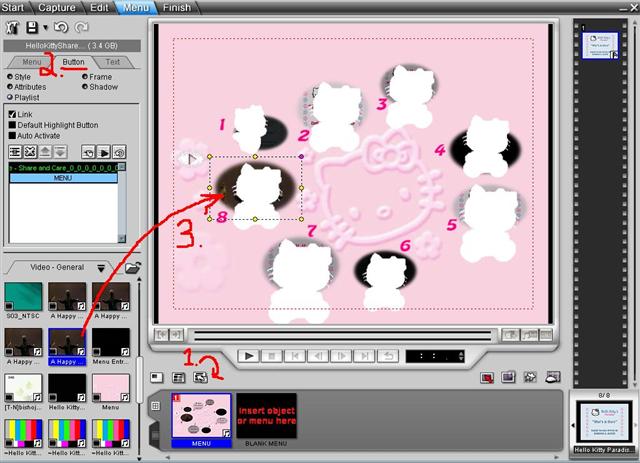Viewport: 640px width, 463px height.
Task: Undo the last action
Action: coord(61,27)
